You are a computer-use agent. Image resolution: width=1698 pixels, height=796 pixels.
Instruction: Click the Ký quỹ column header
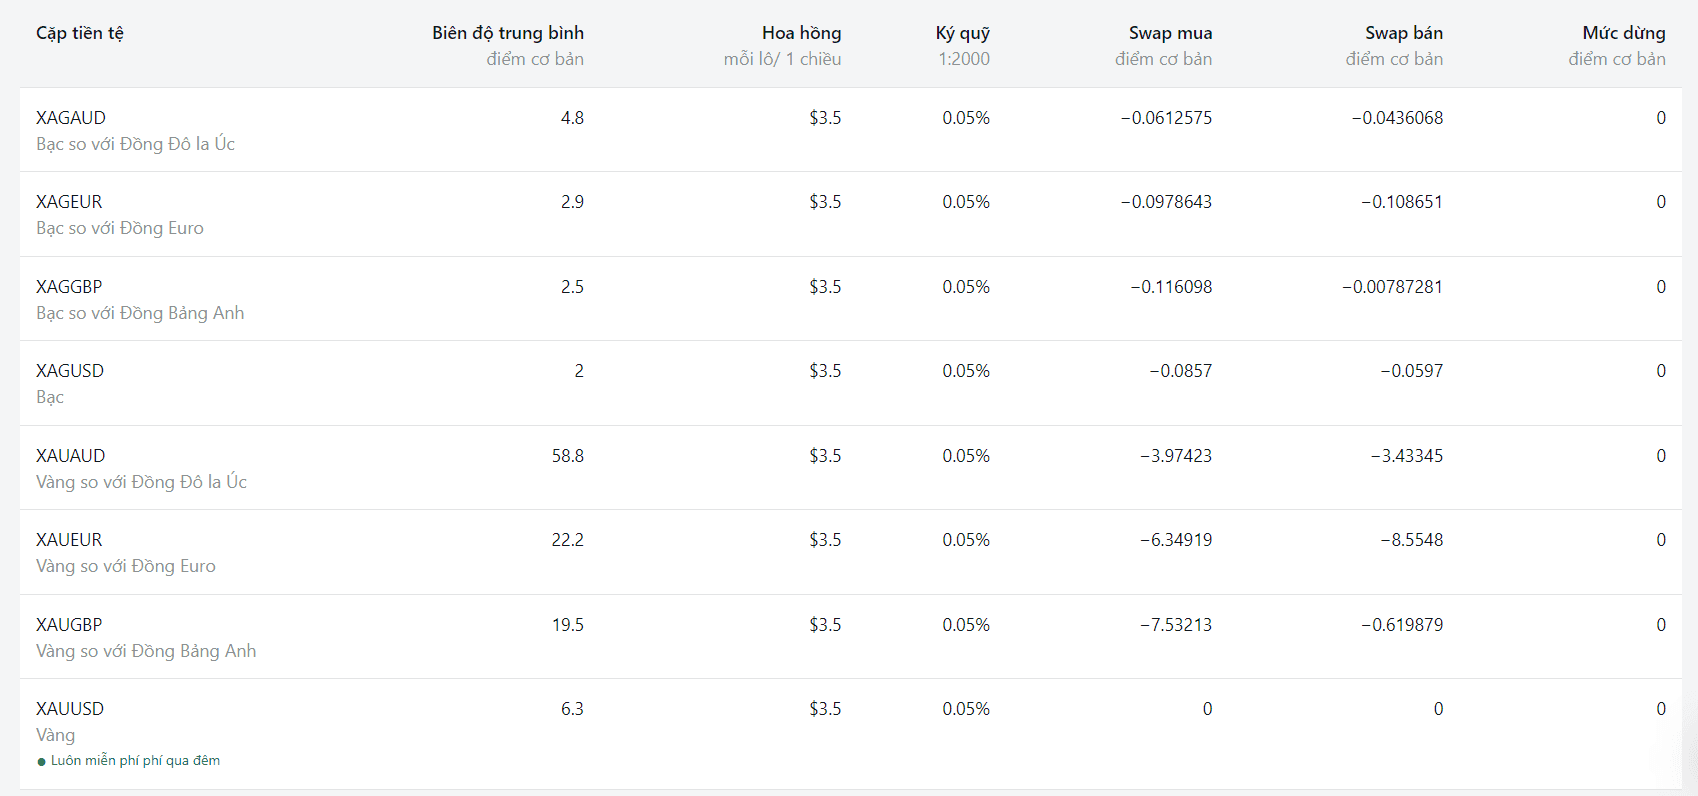963,33
